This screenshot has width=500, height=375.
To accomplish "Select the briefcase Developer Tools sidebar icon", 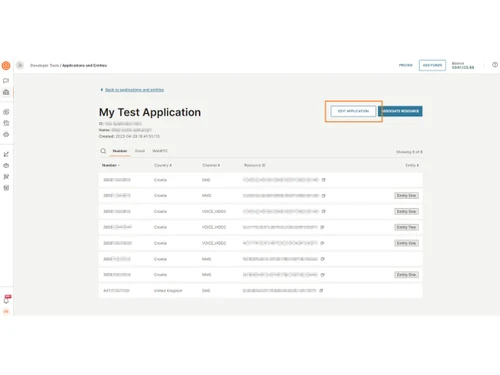I will click(6, 92).
